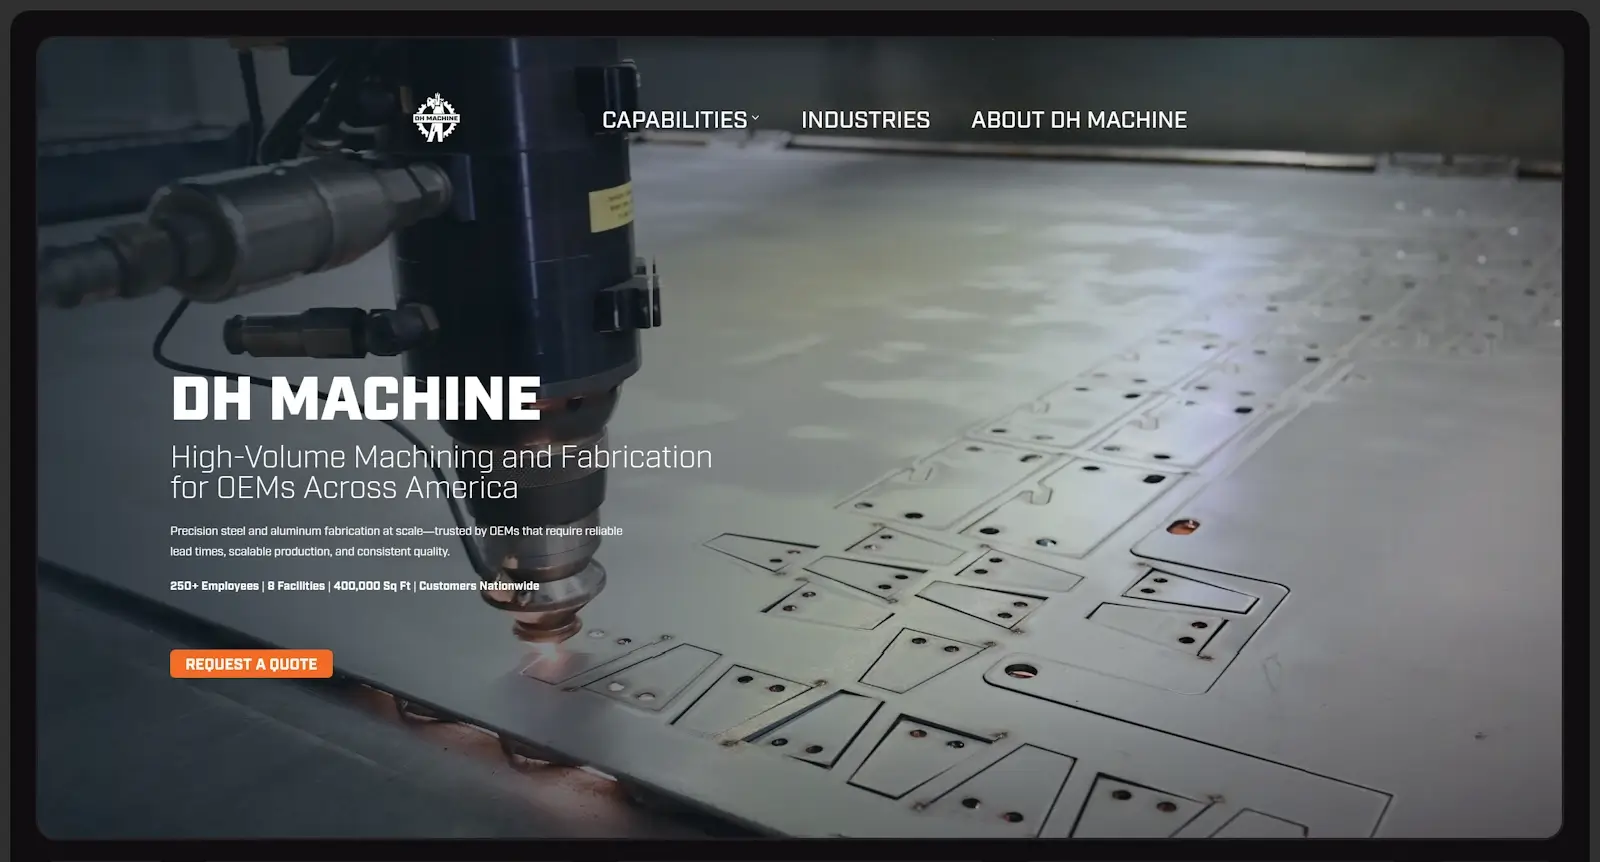Click the DH Machine gear logo
1600x862 pixels.
(x=436, y=118)
